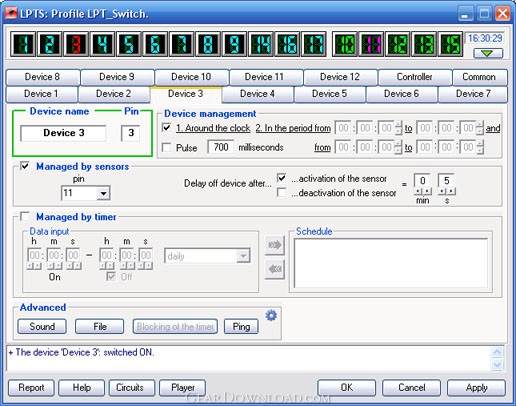The width and height of the screenshot is (516, 406).
Task: Click the seconds delay stepper arrows
Action: tap(447, 192)
